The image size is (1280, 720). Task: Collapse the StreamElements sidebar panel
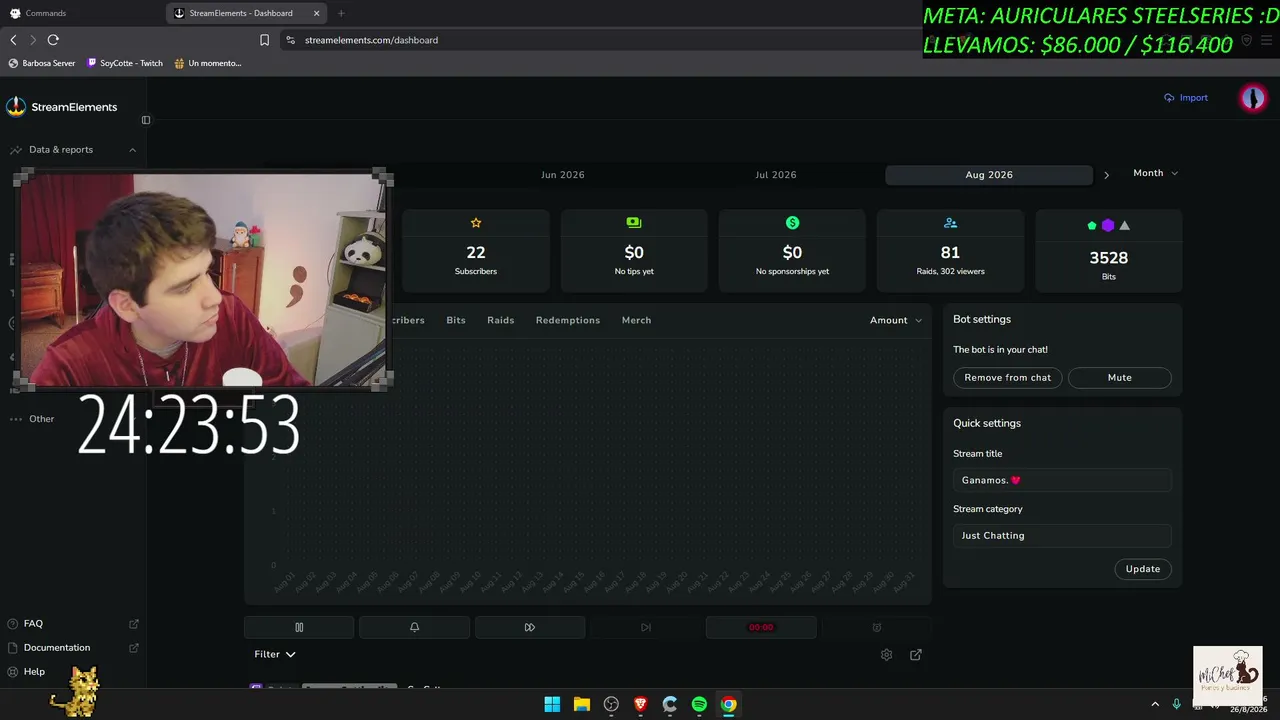[x=146, y=120]
